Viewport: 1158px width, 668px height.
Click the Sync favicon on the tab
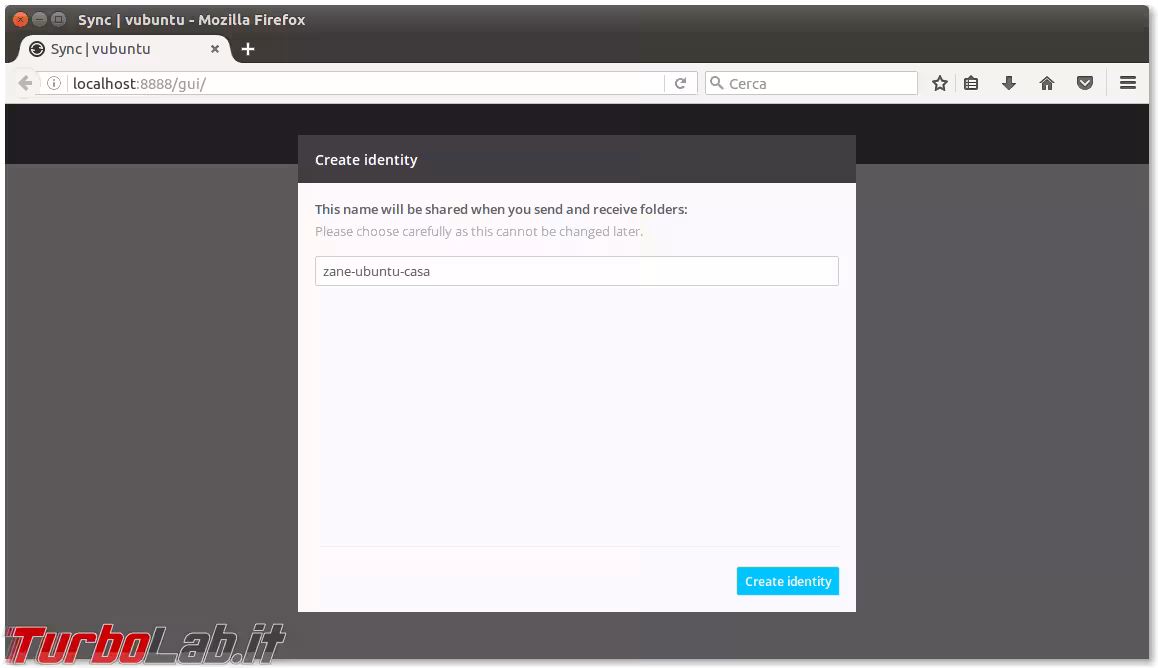[x=37, y=49]
